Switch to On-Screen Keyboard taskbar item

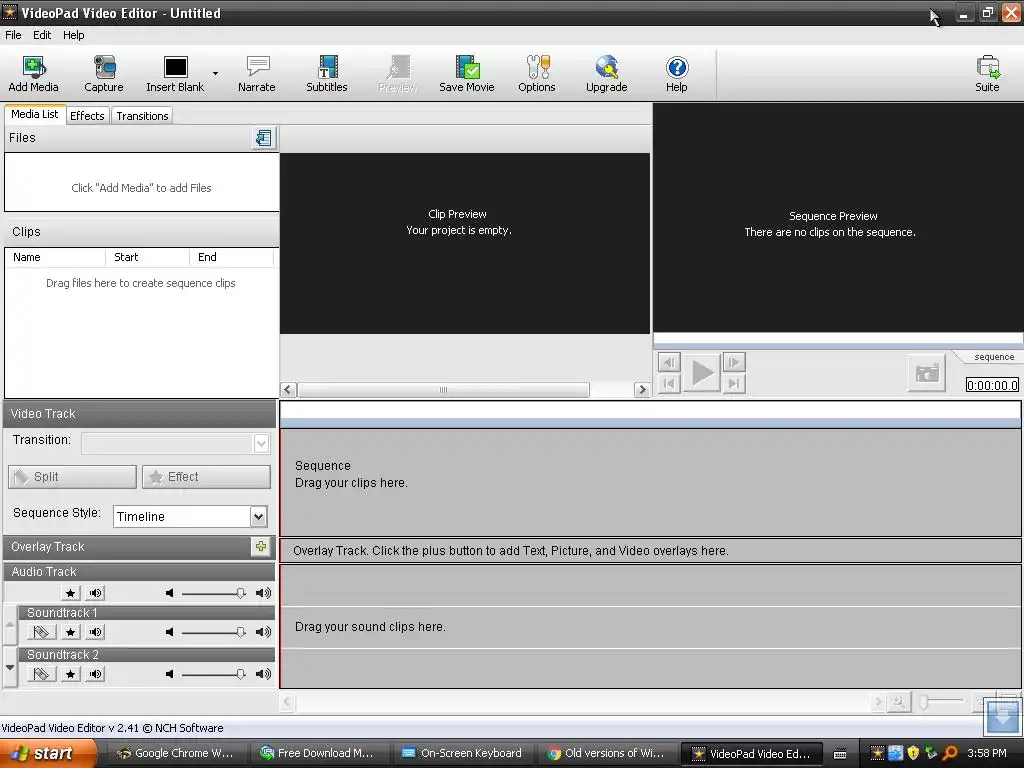[462, 754]
